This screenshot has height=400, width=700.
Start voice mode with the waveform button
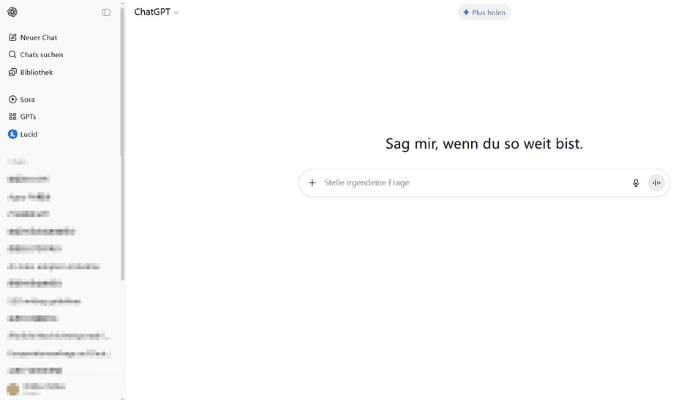coord(656,183)
